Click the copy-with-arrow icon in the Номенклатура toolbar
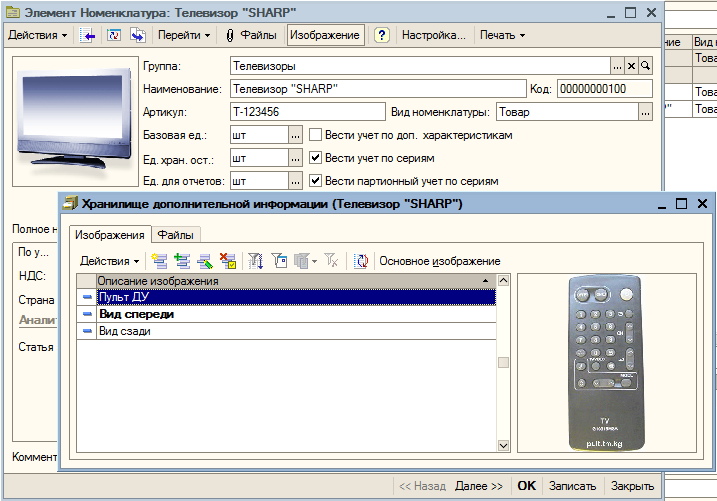Image resolution: width=717 pixels, height=501 pixels. pyautogui.click(x=138, y=35)
